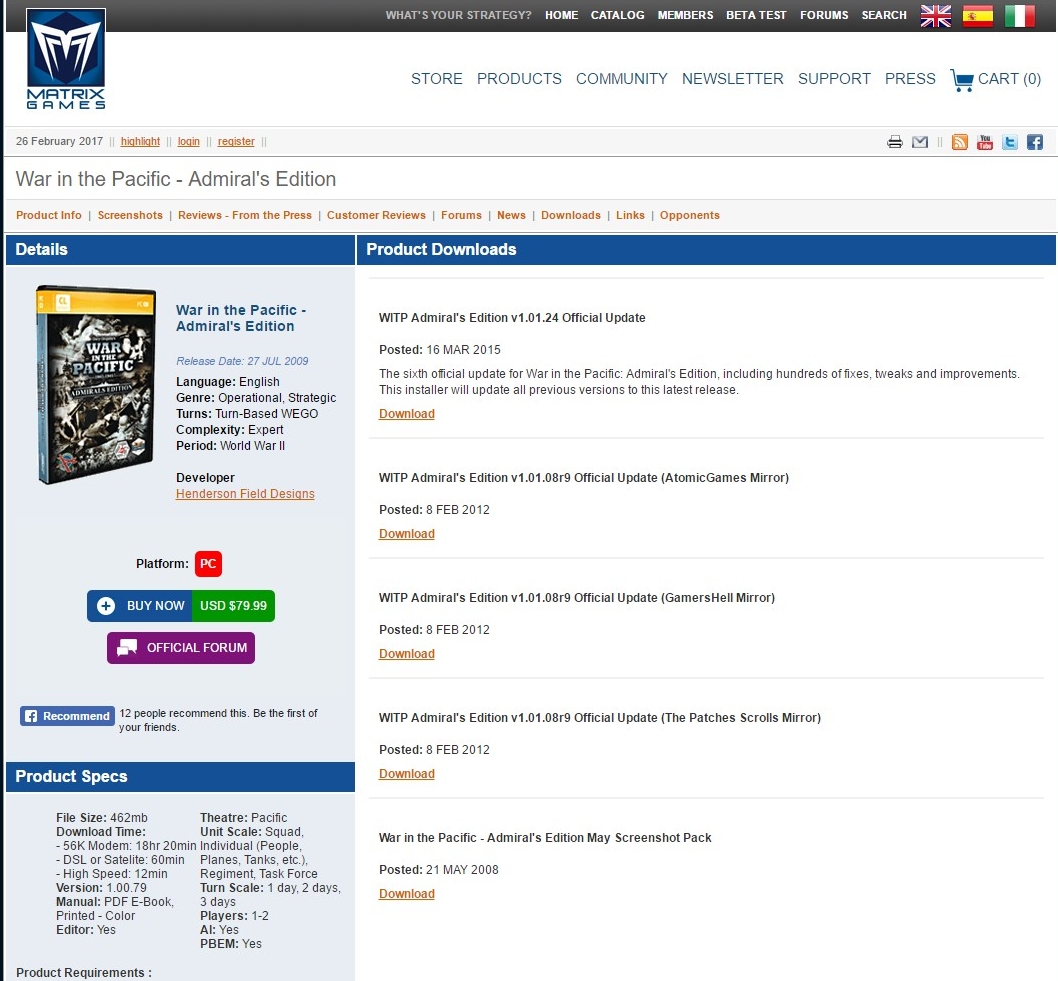Download the GamersHell Mirror update
The height and width of the screenshot is (981, 1058).
click(x=407, y=654)
